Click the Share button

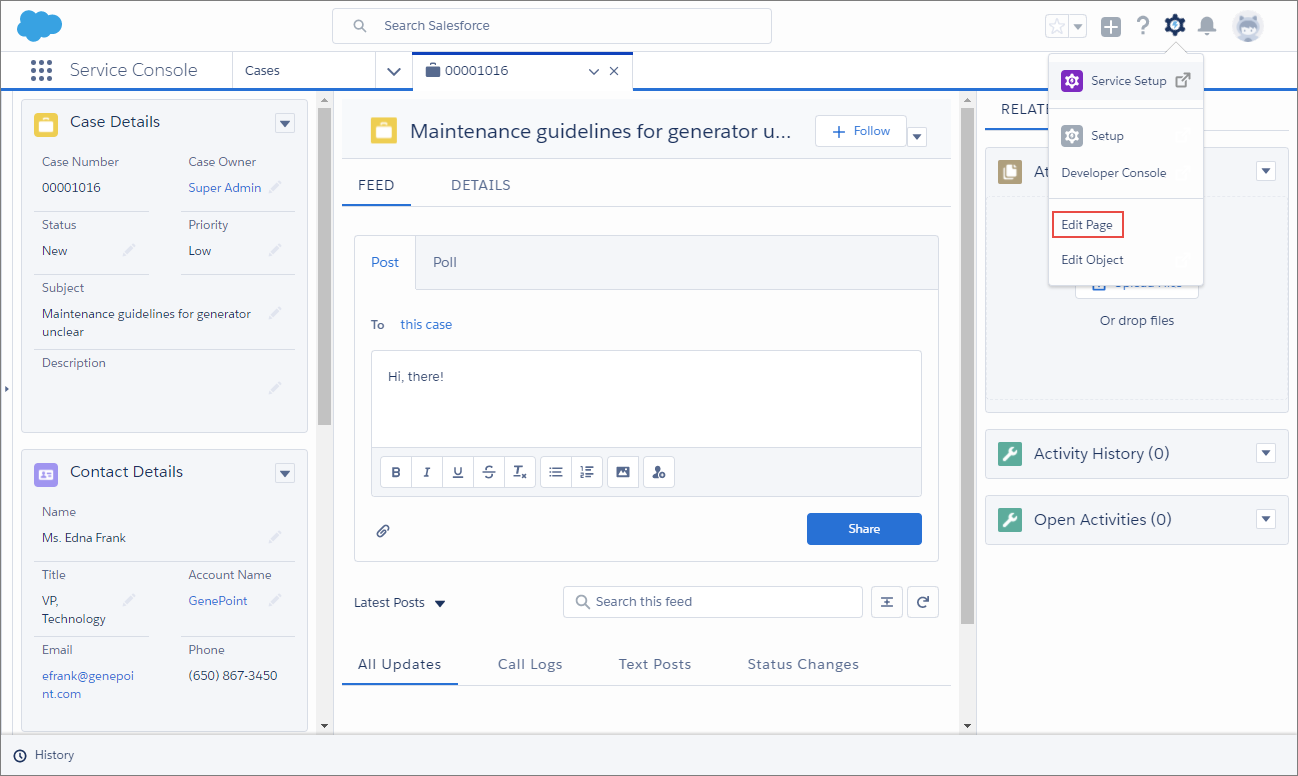click(x=864, y=529)
